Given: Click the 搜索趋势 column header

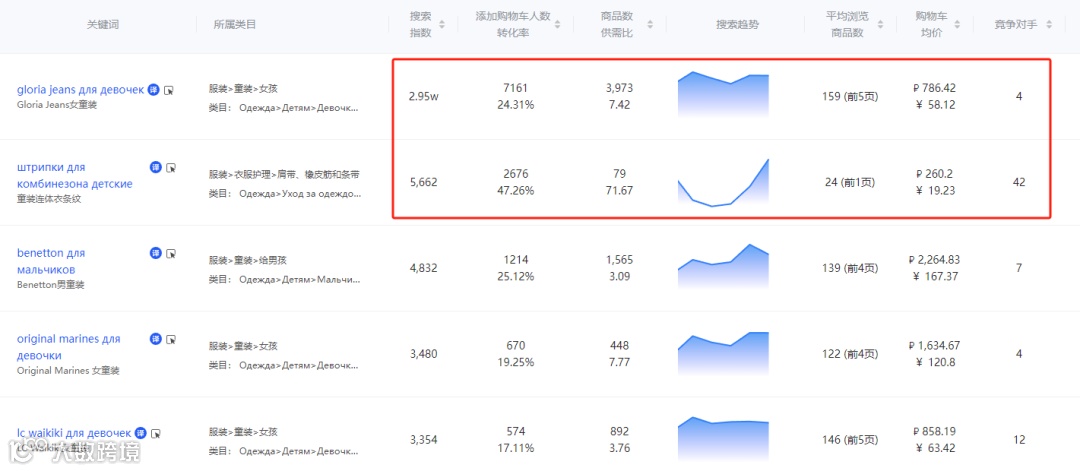Looking at the screenshot, I should [737, 25].
